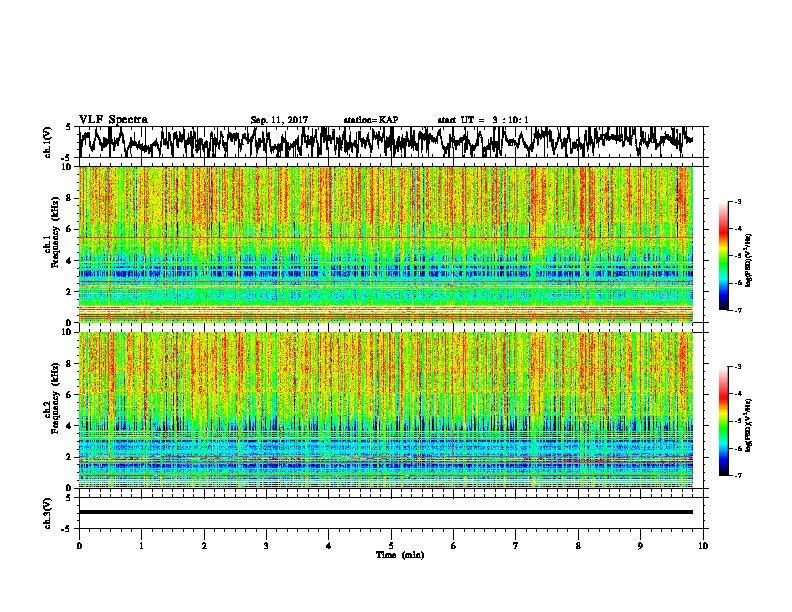The width and height of the screenshot is (792, 612).
Task: Click time axis tick label "3"
Action: (x=266, y=546)
